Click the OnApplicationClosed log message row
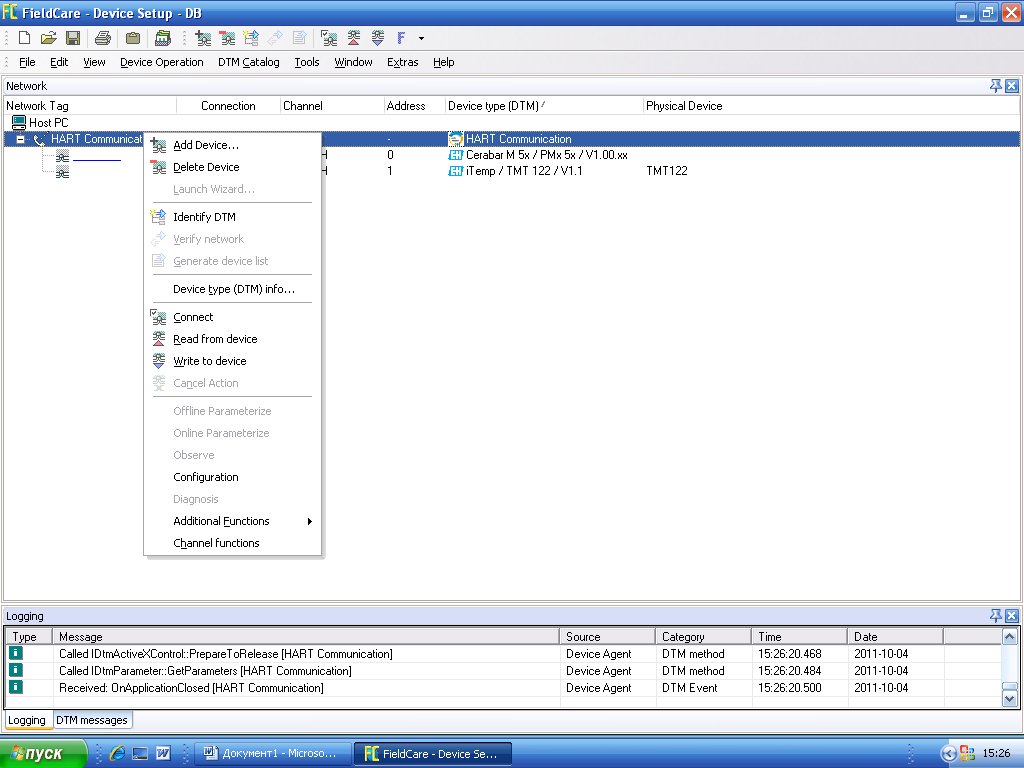Viewport: 1024px width, 768px height. tap(503, 688)
